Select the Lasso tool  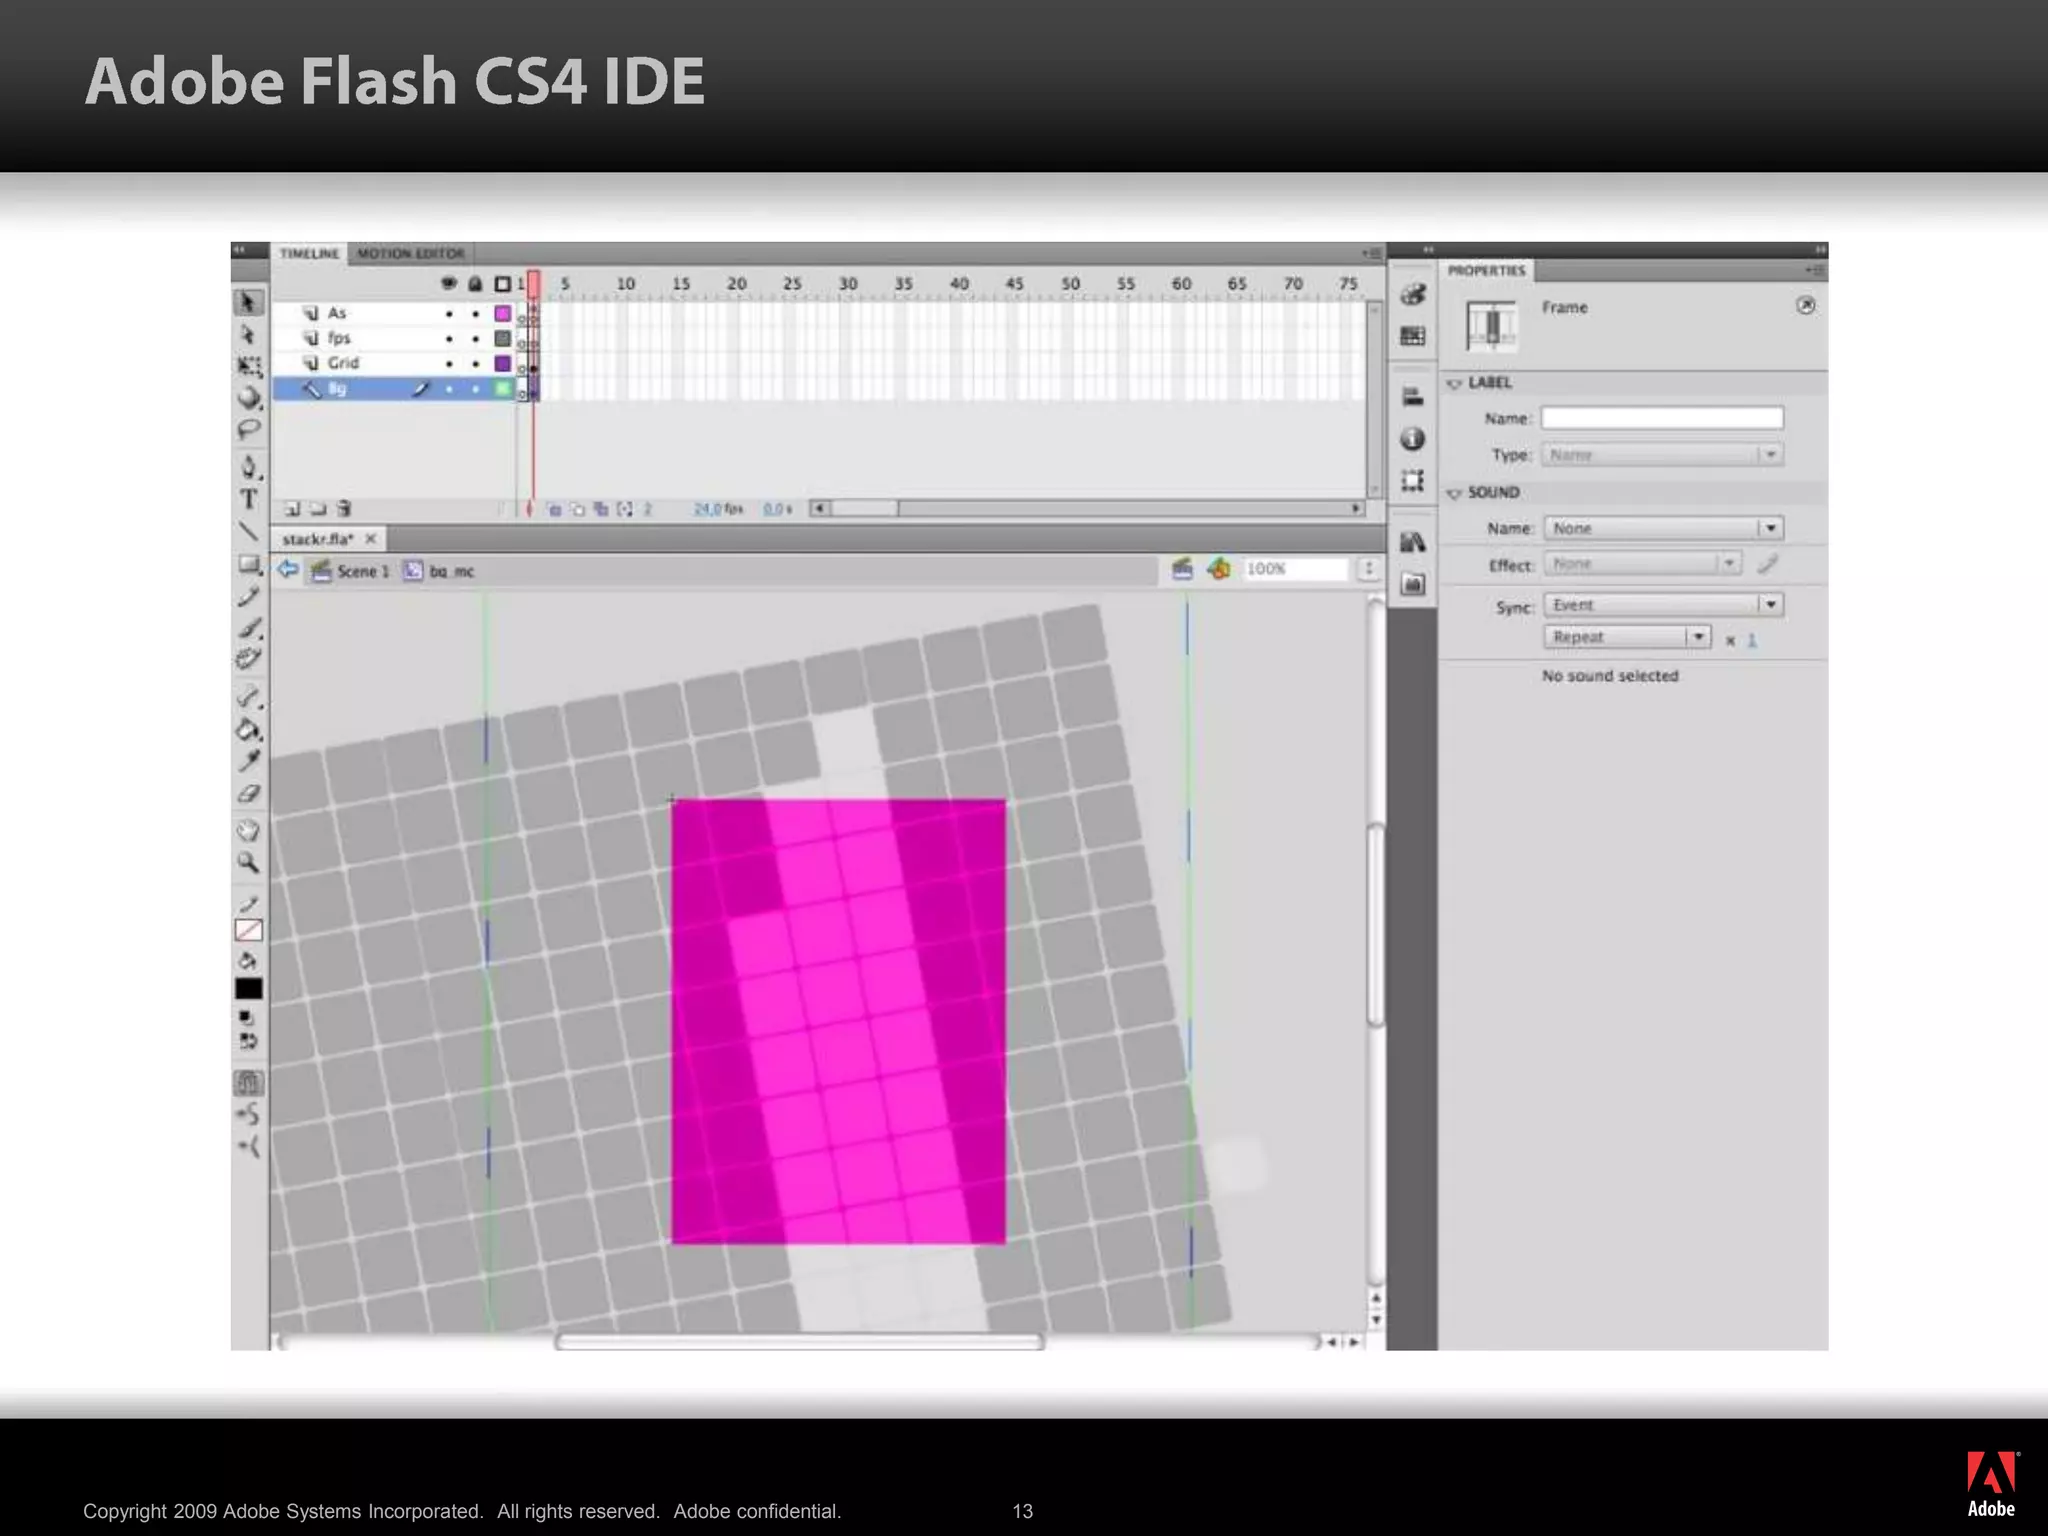coord(248,430)
